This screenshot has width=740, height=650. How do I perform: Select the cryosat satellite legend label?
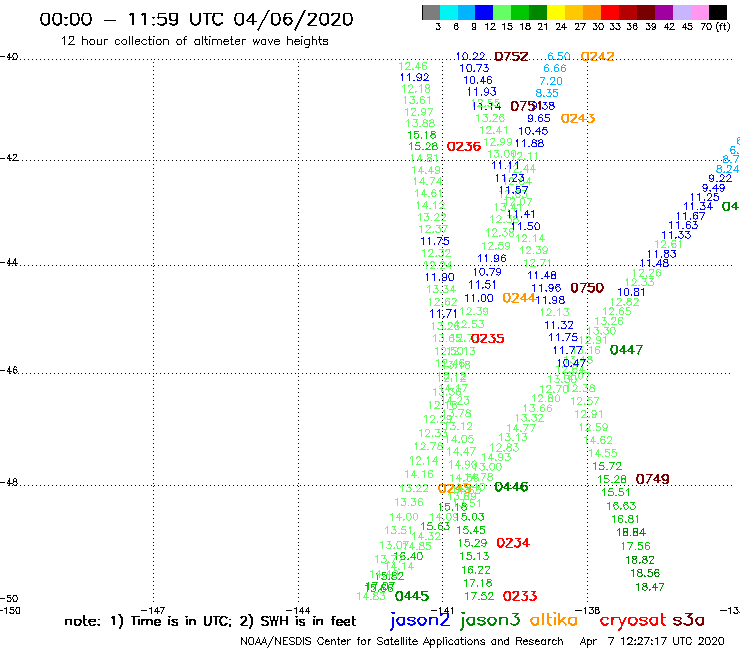tap(633, 620)
